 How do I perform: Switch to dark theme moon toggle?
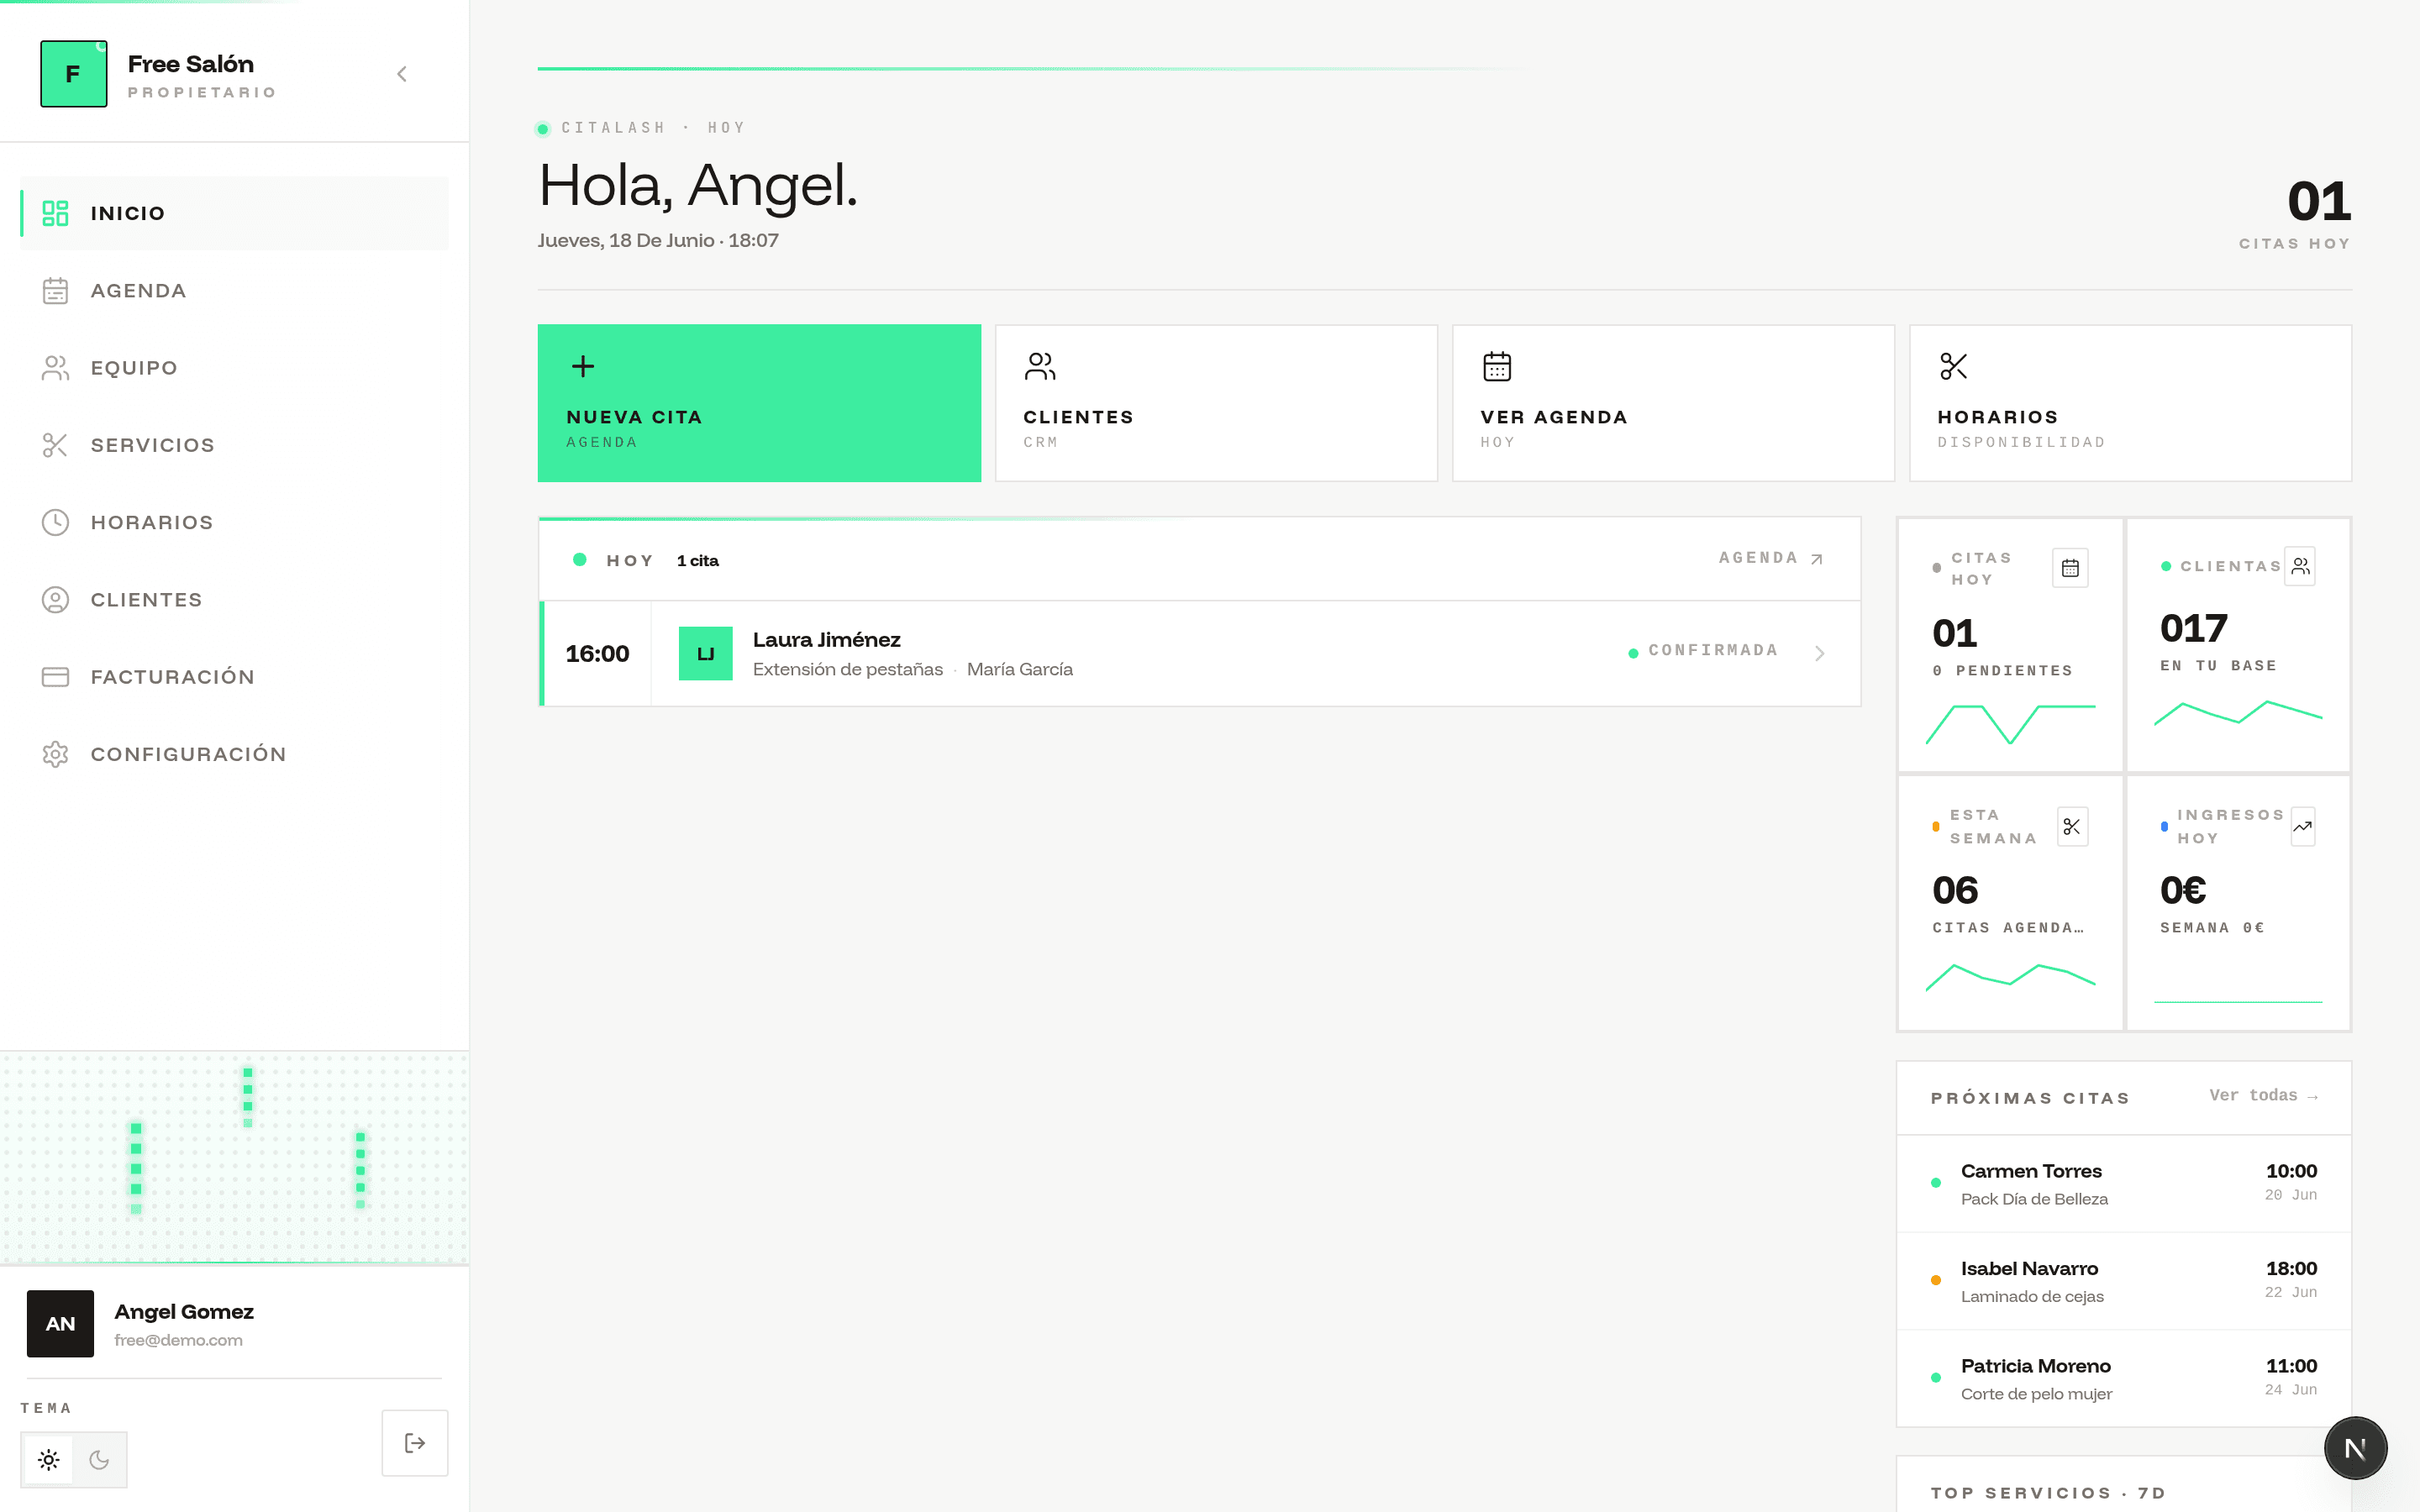[x=99, y=1460]
